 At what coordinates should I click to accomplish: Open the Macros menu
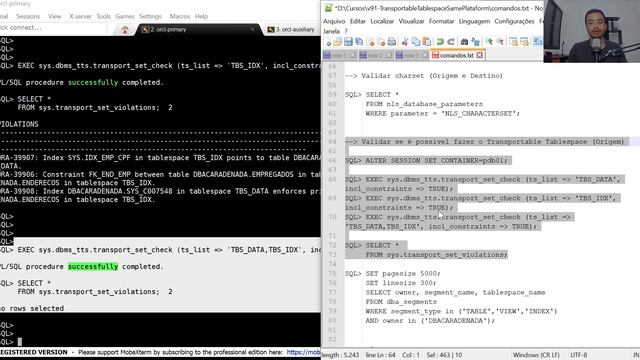180,16
